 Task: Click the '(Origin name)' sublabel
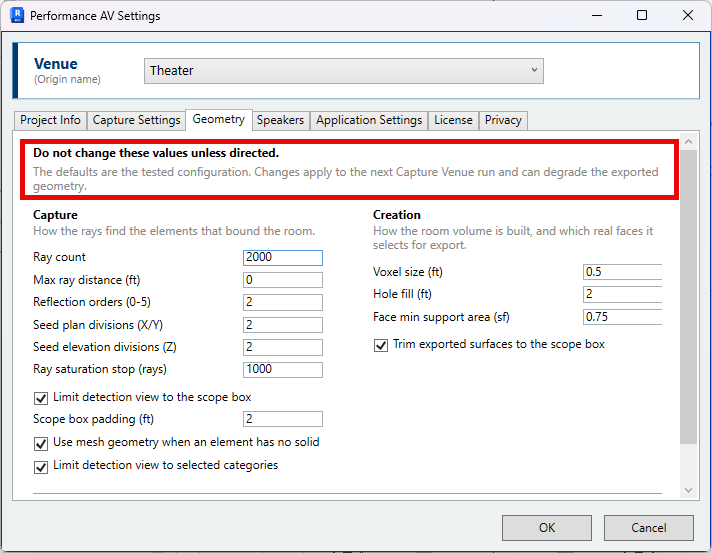click(67, 79)
